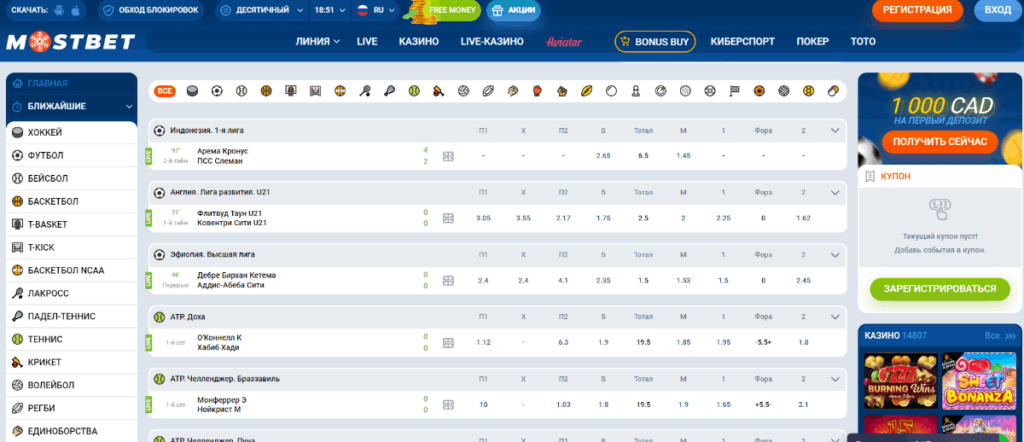Click the Вход login button
1024x442 pixels.
[x=997, y=10]
